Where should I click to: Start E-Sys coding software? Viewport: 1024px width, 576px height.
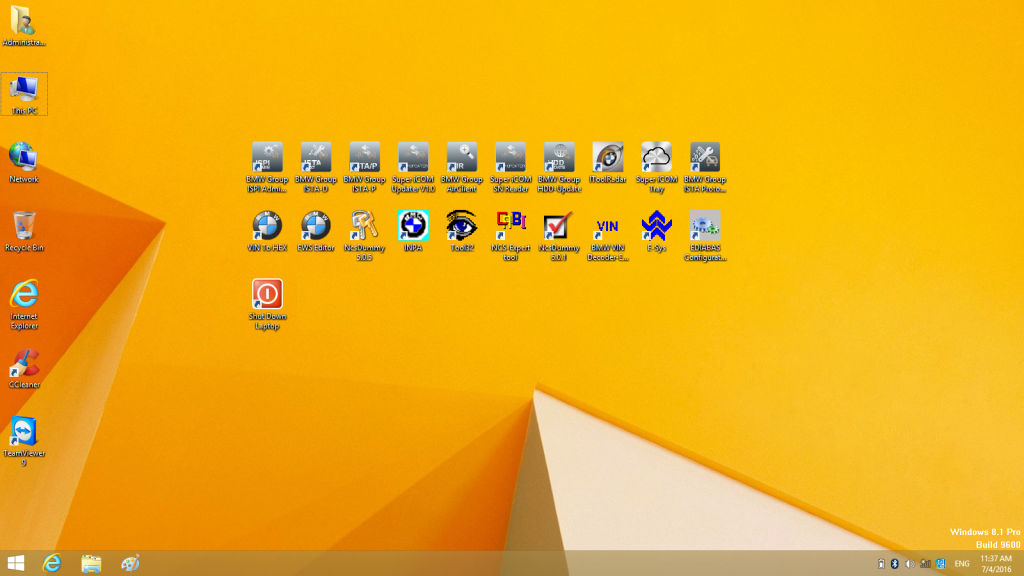point(655,225)
